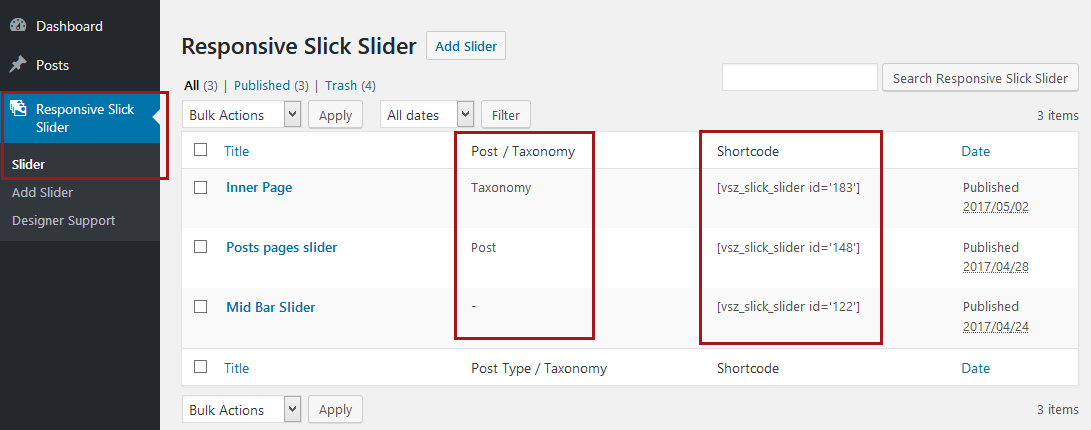Click the Dashboard gauge icon
Image resolution: width=1091 pixels, height=430 pixels.
point(18,26)
